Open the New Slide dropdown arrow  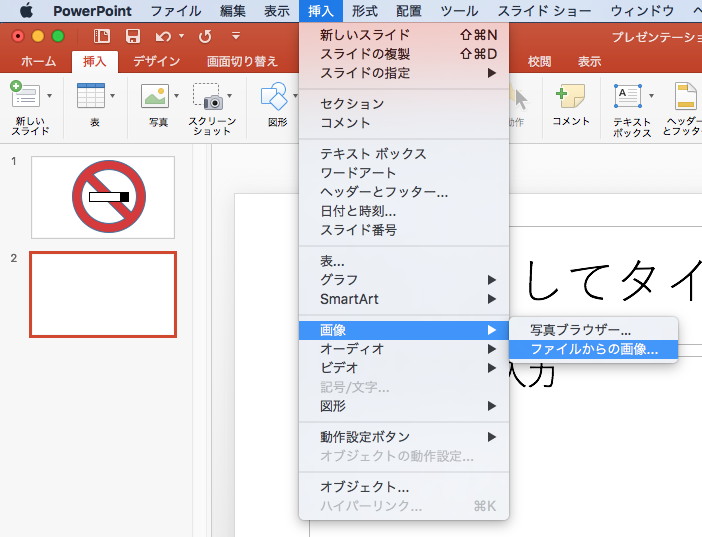click(50, 95)
